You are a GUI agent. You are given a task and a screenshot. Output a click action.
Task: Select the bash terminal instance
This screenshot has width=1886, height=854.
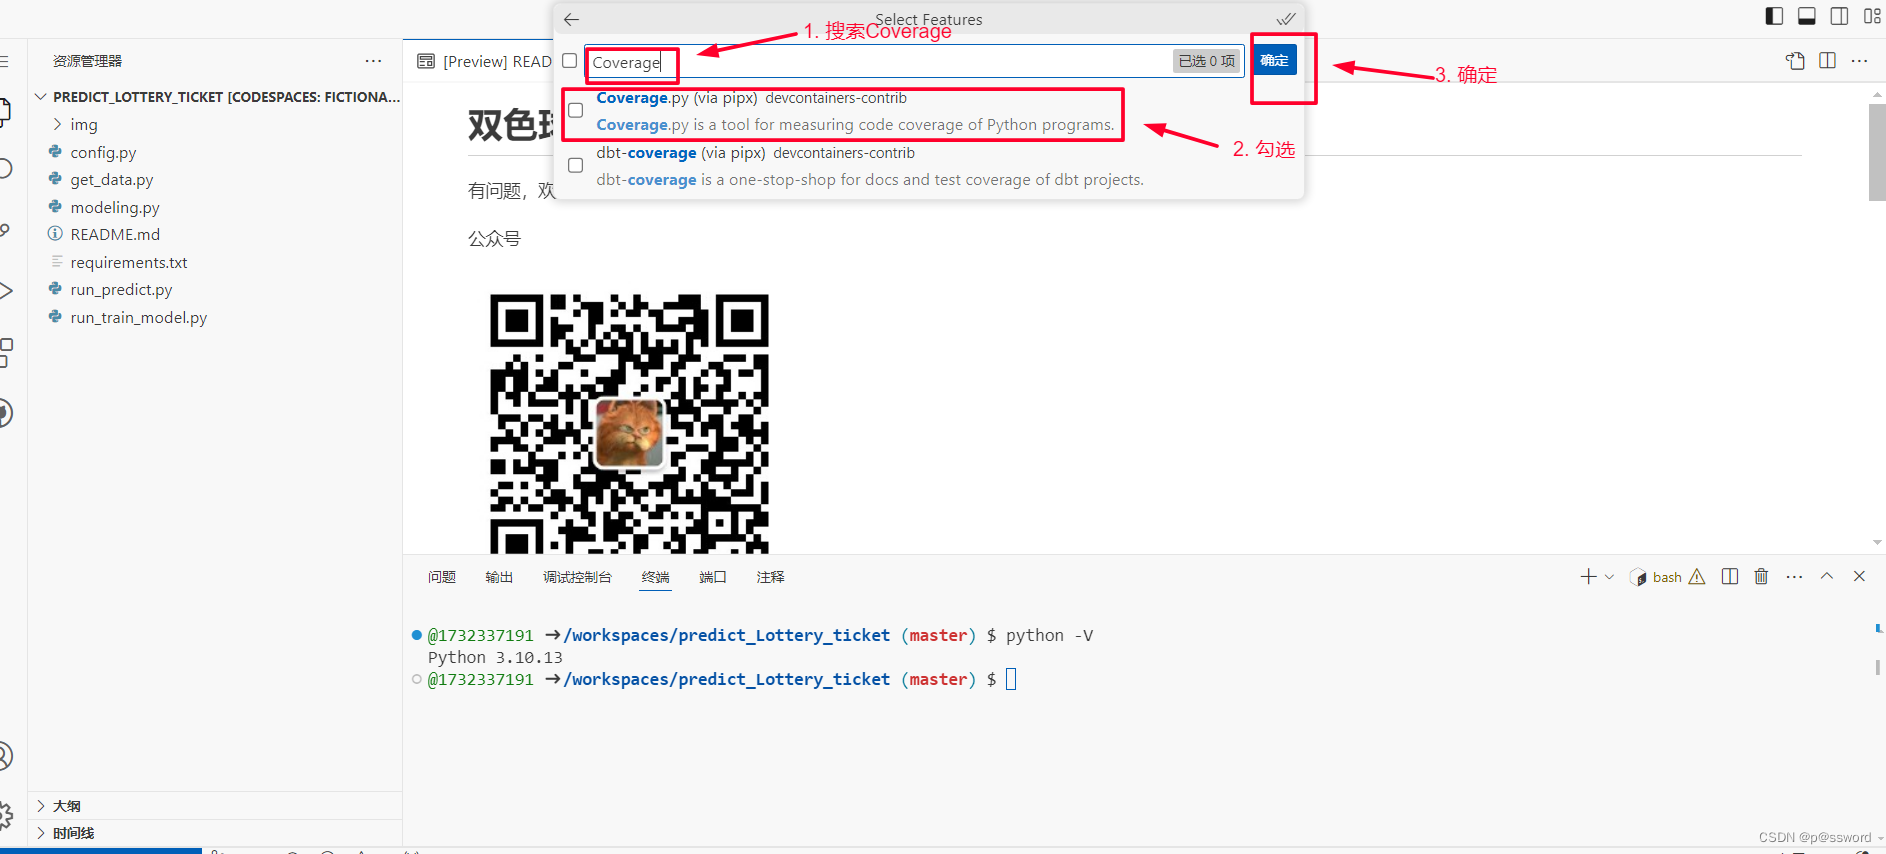1657,577
